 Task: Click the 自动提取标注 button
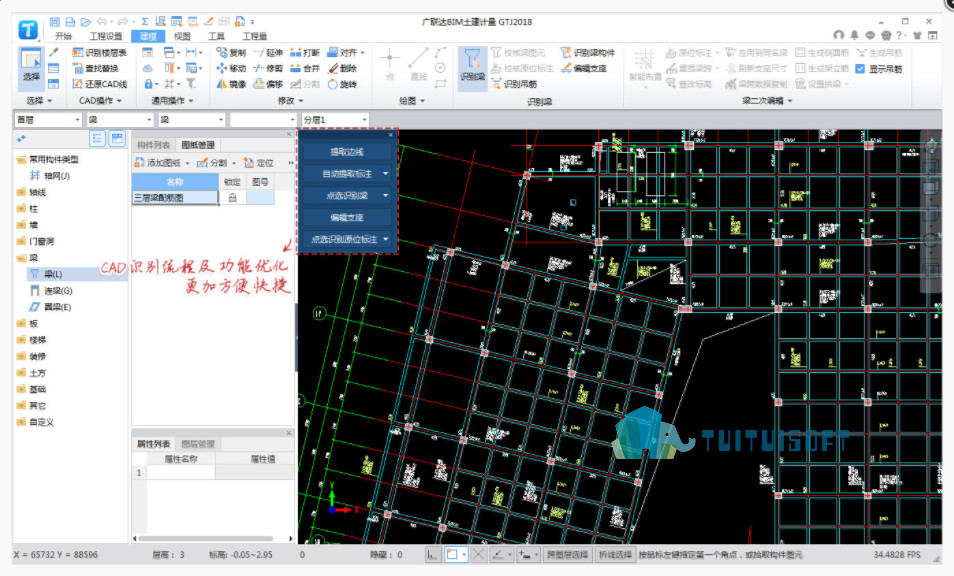[347, 174]
